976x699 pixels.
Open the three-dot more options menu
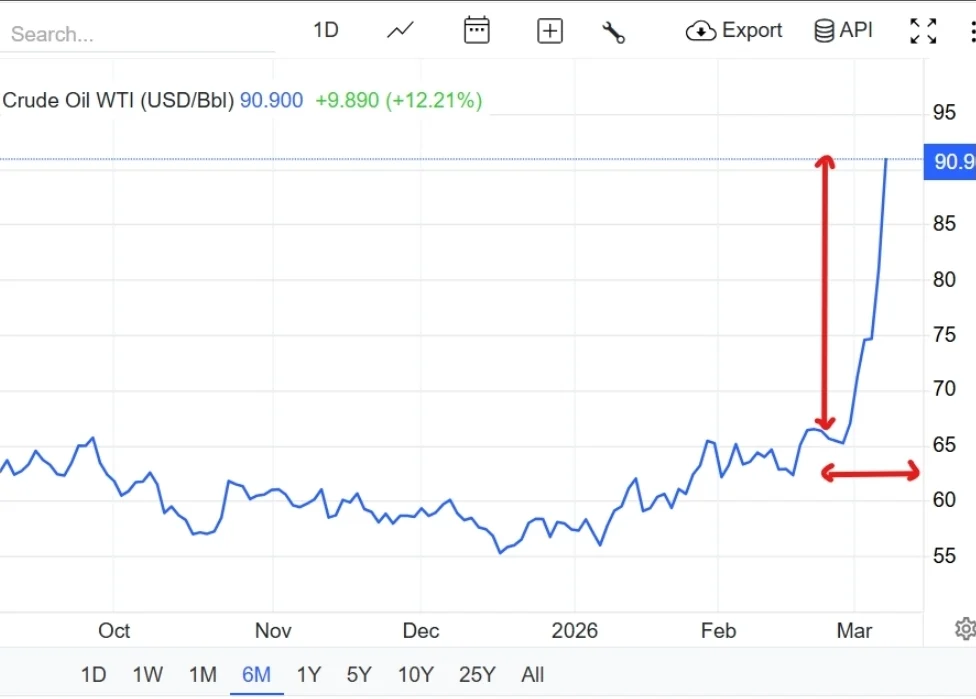972,31
